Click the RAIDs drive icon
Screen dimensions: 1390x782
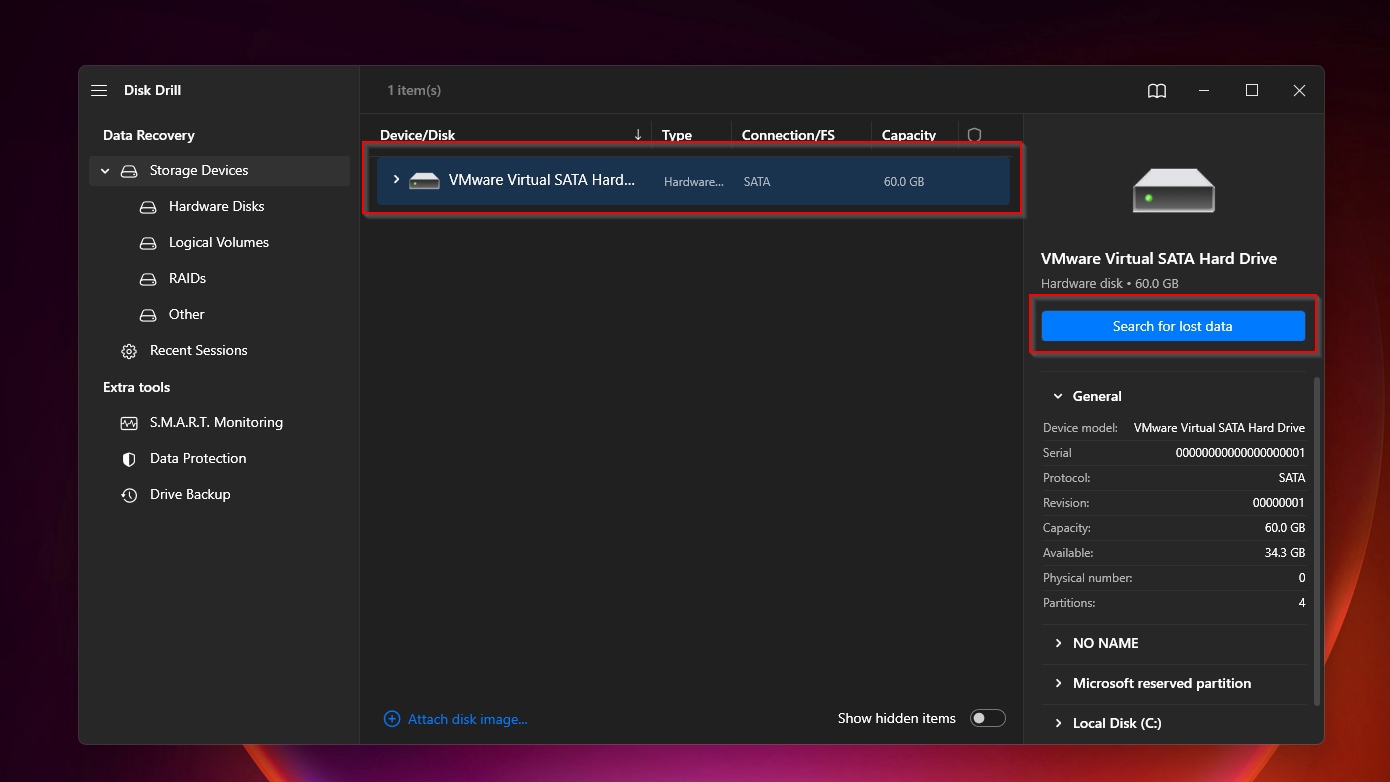tap(148, 279)
